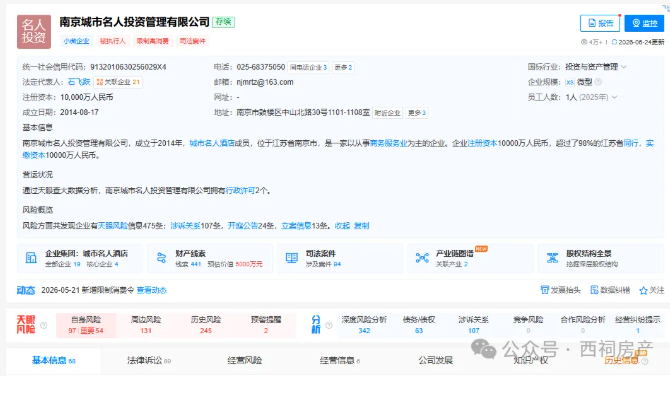Image resolution: width=670 pixels, height=399 pixels.
Task: Open 关联企业 21 badge
Action: coord(118,82)
